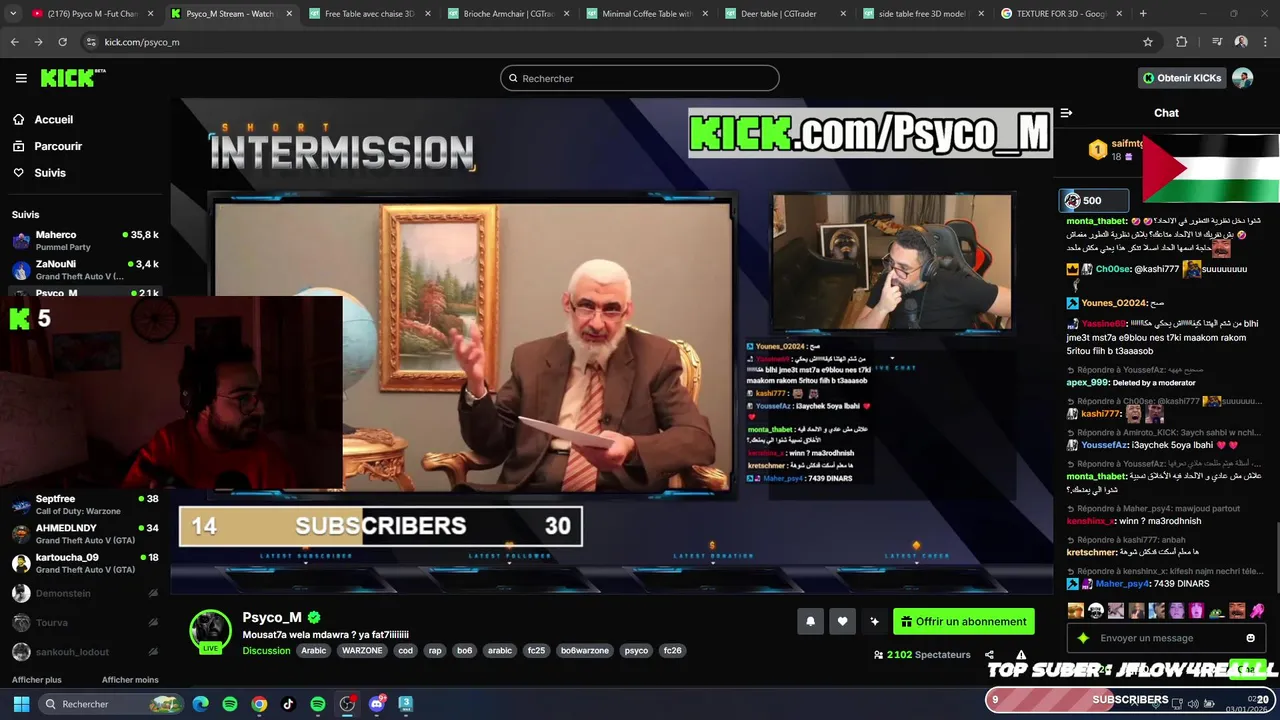Image resolution: width=1280 pixels, height=720 pixels.
Task: Go forward with the browser forward arrow
Action: pos(38,42)
